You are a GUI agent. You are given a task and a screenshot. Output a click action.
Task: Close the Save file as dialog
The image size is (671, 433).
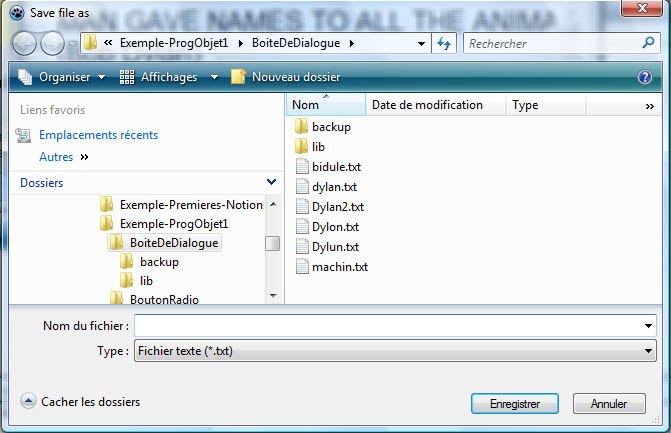click(641, 8)
